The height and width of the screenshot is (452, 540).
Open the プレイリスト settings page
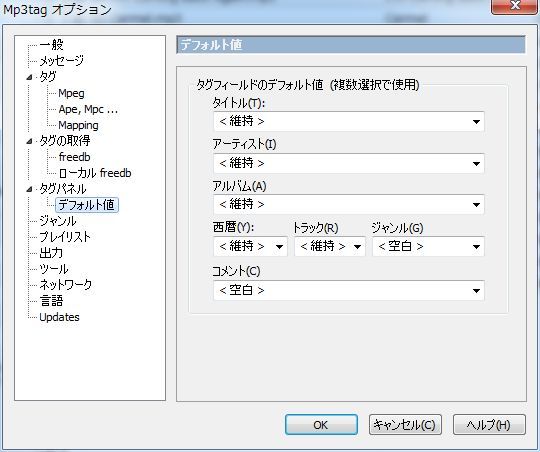pyautogui.click(x=65, y=237)
